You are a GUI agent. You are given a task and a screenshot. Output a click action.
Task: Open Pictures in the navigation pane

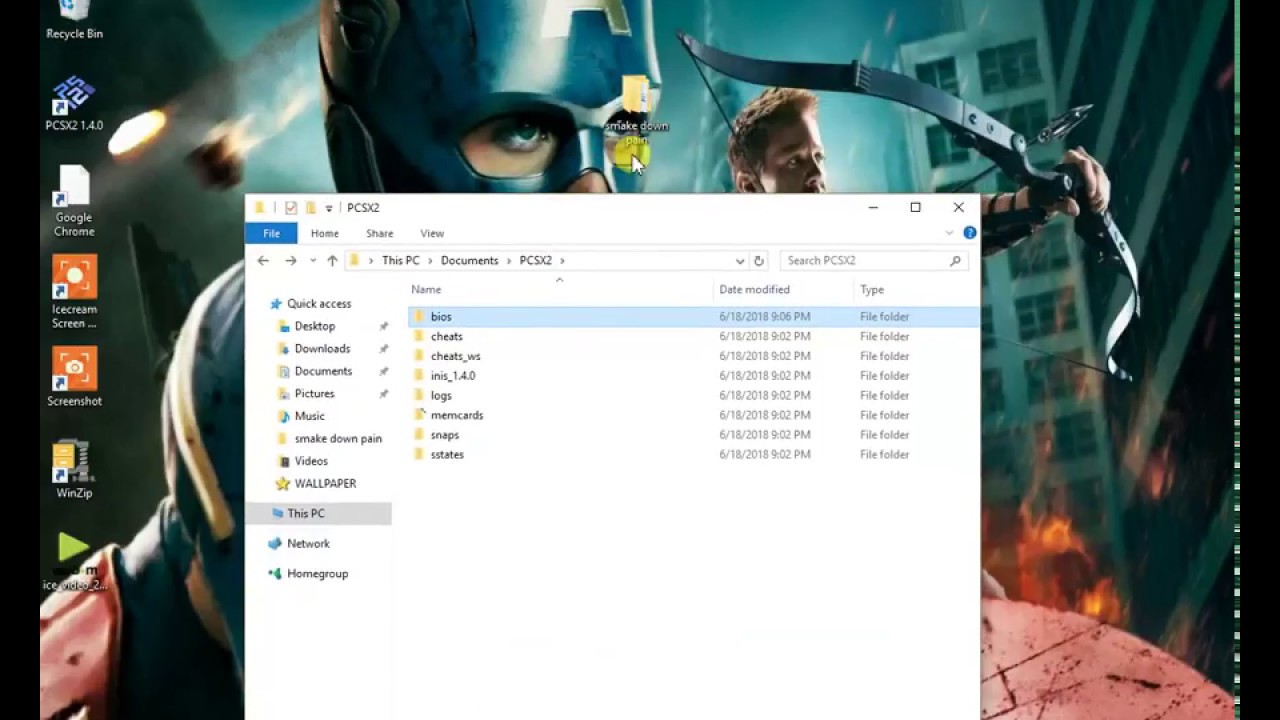314,393
